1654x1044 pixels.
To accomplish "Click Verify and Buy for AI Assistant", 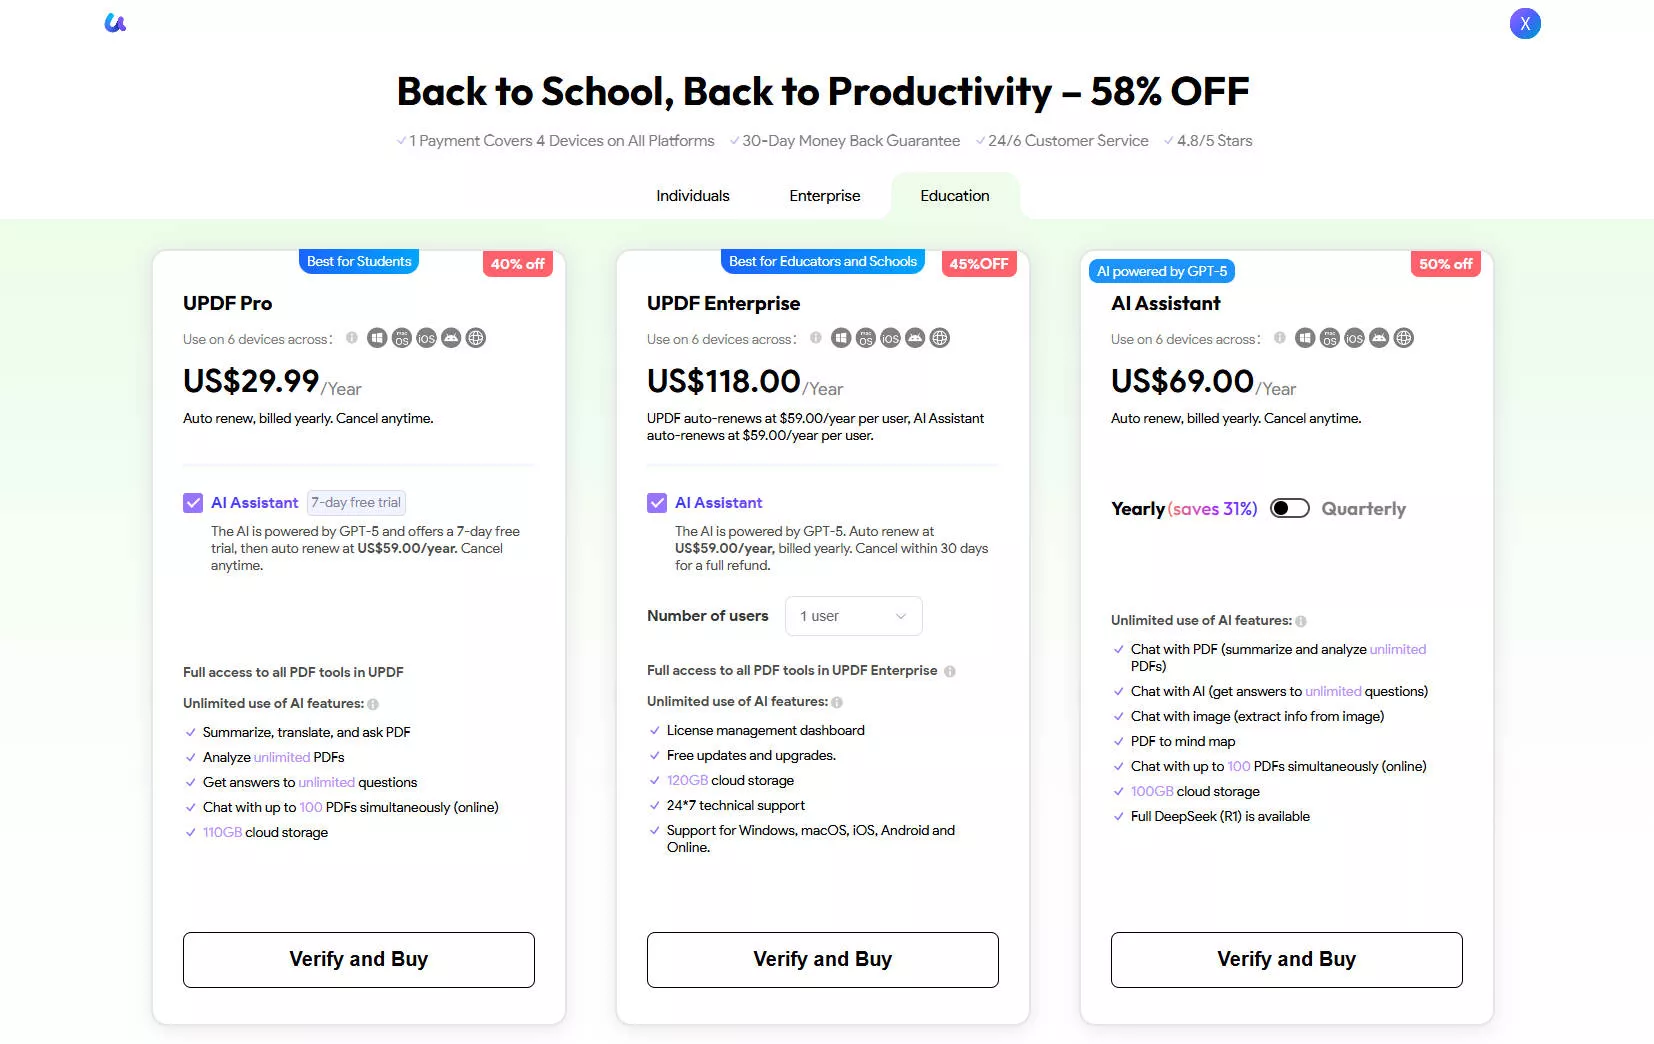I will click(x=1286, y=959).
